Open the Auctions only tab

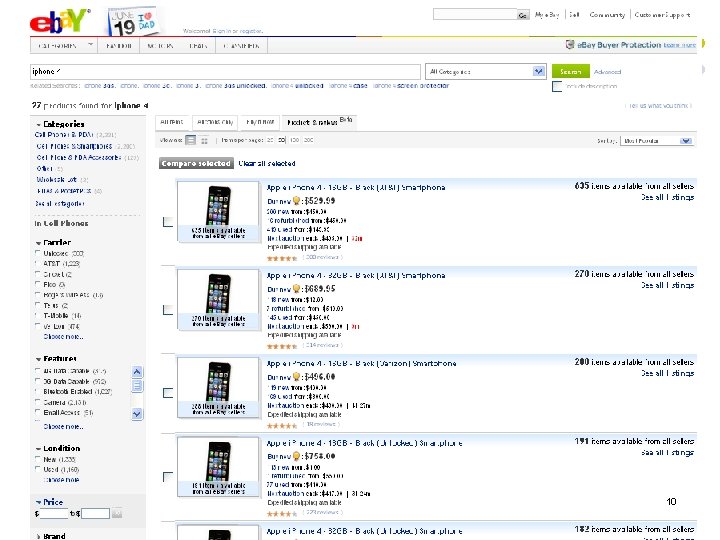click(x=215, y=122)
